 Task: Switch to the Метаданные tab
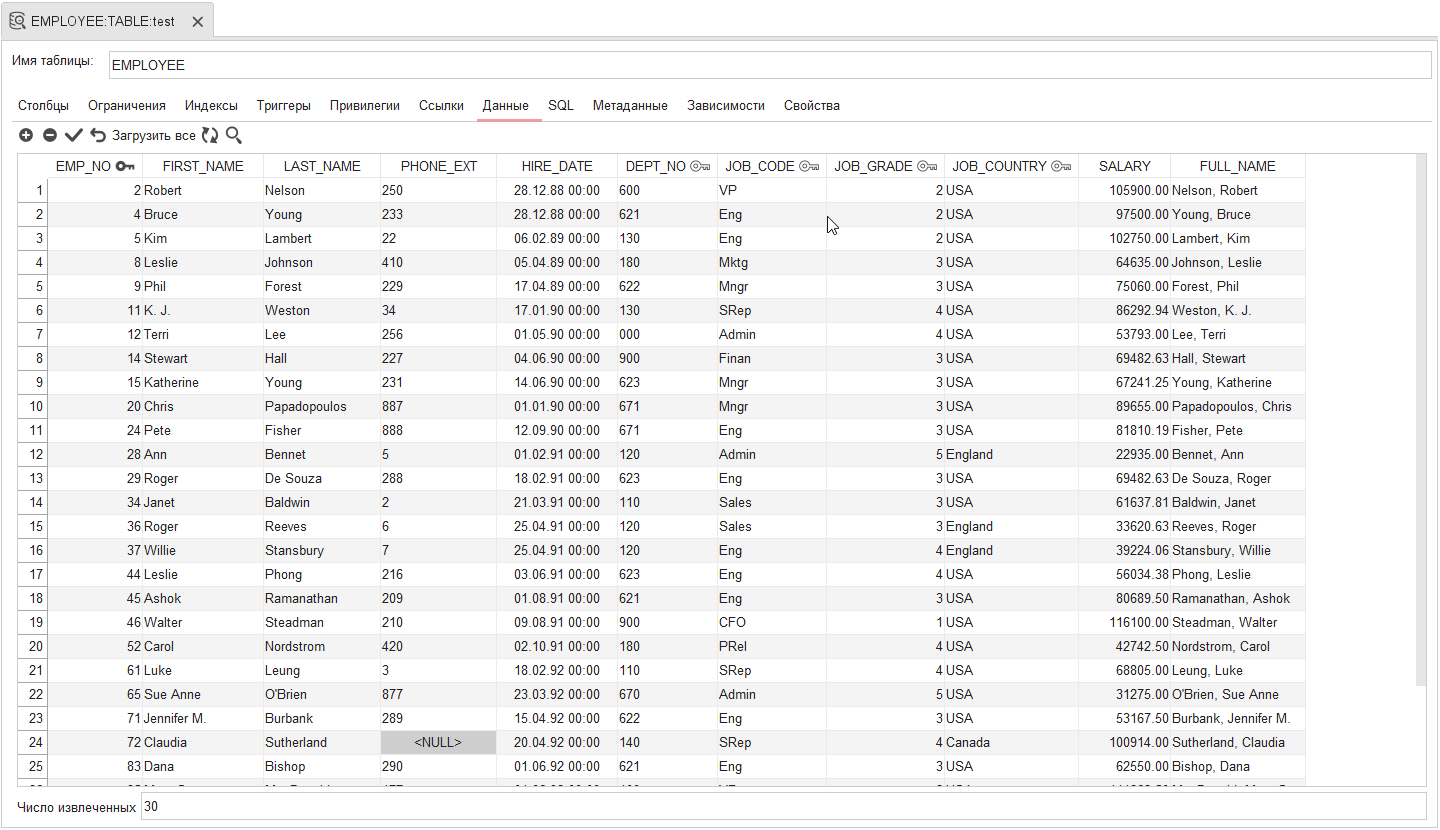[630, 105]
